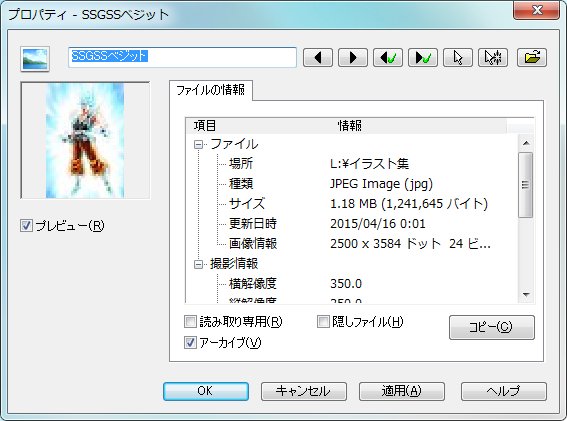Click the value 350.0 for 横解像度
The width and height of the screenshot is (567, 421).
[346, 284]
